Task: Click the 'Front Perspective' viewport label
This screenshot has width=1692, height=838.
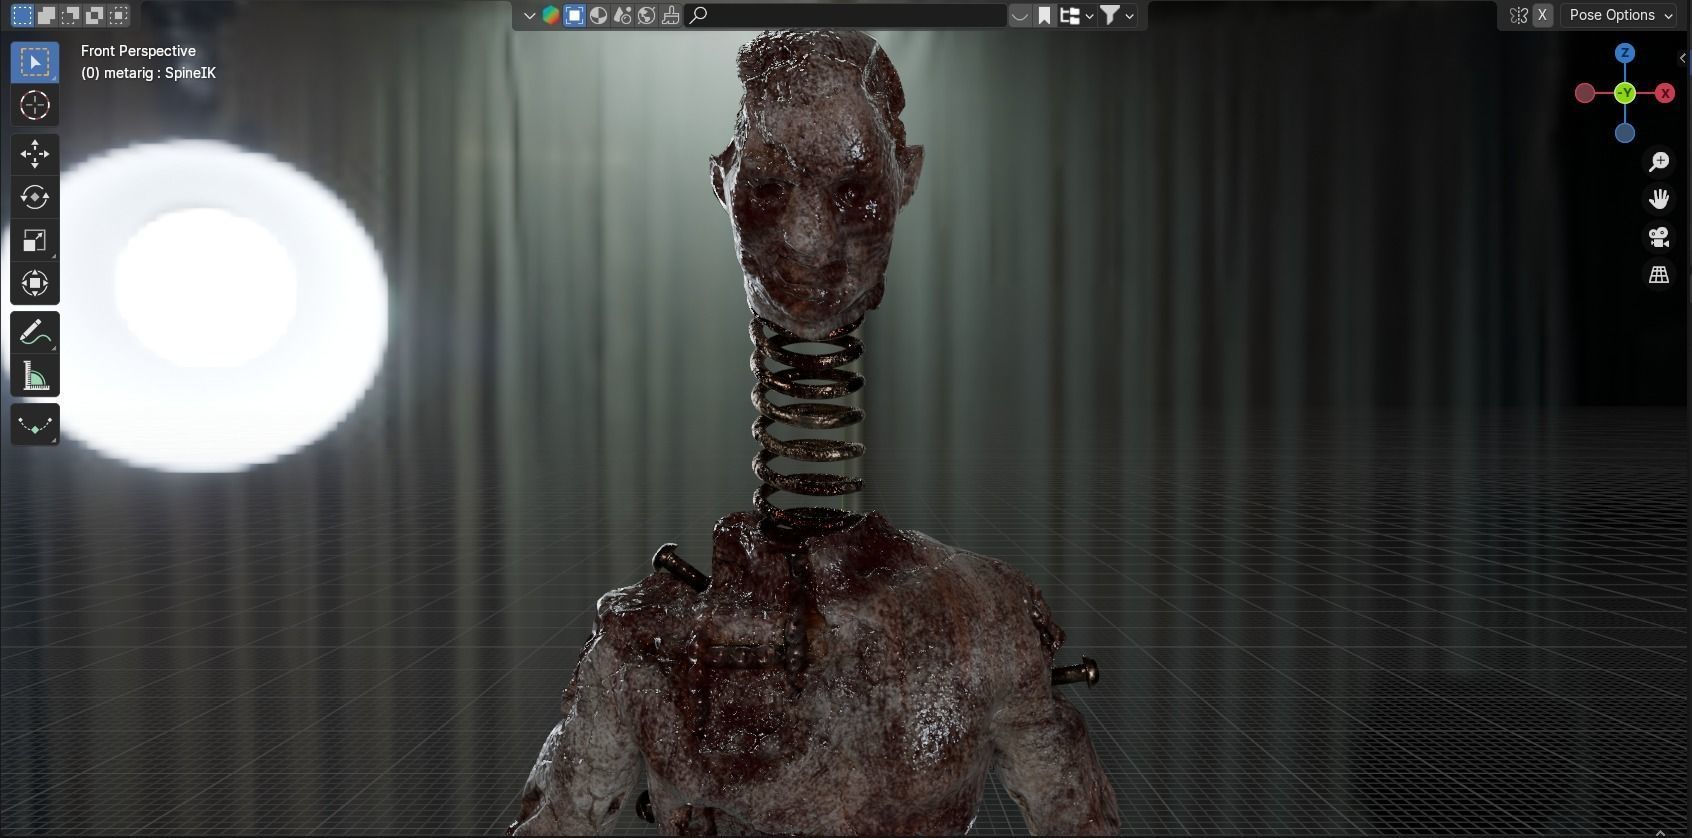Action: pos(138,51)
